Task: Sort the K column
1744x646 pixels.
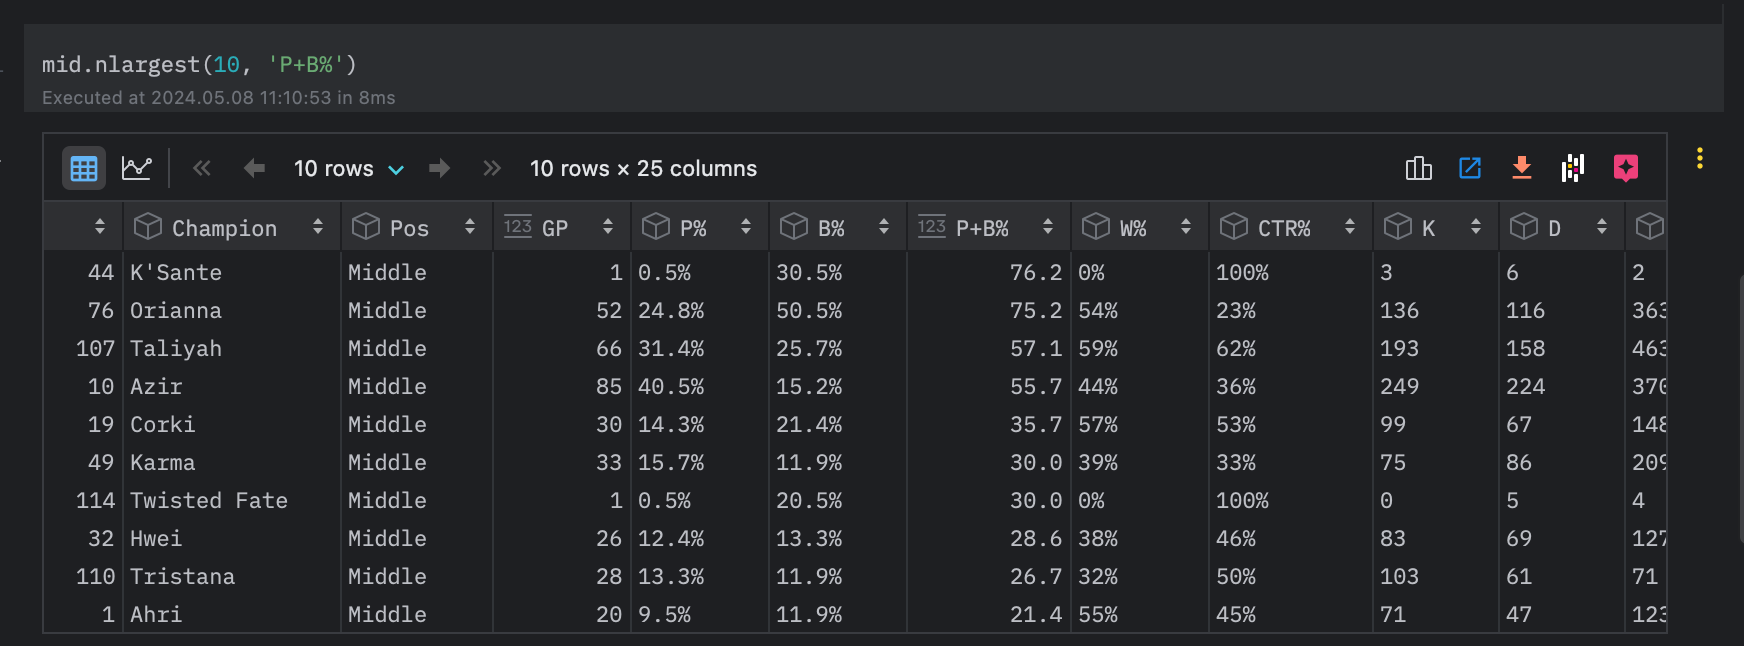Action: (x=1476, y=227)
